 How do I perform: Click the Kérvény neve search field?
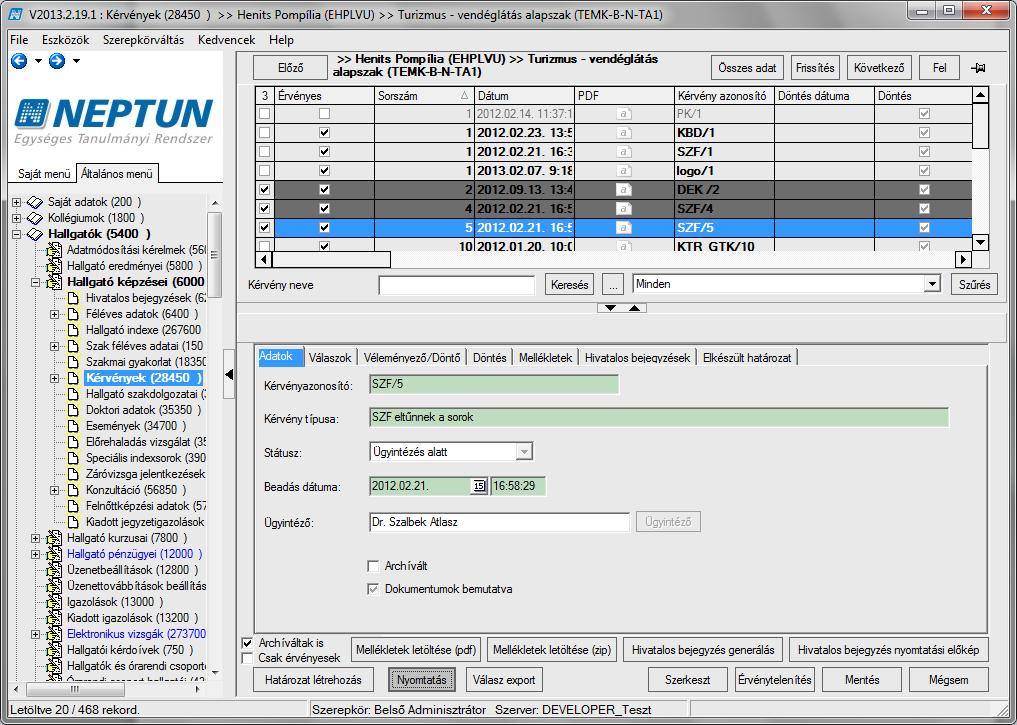tap(457, 285)
